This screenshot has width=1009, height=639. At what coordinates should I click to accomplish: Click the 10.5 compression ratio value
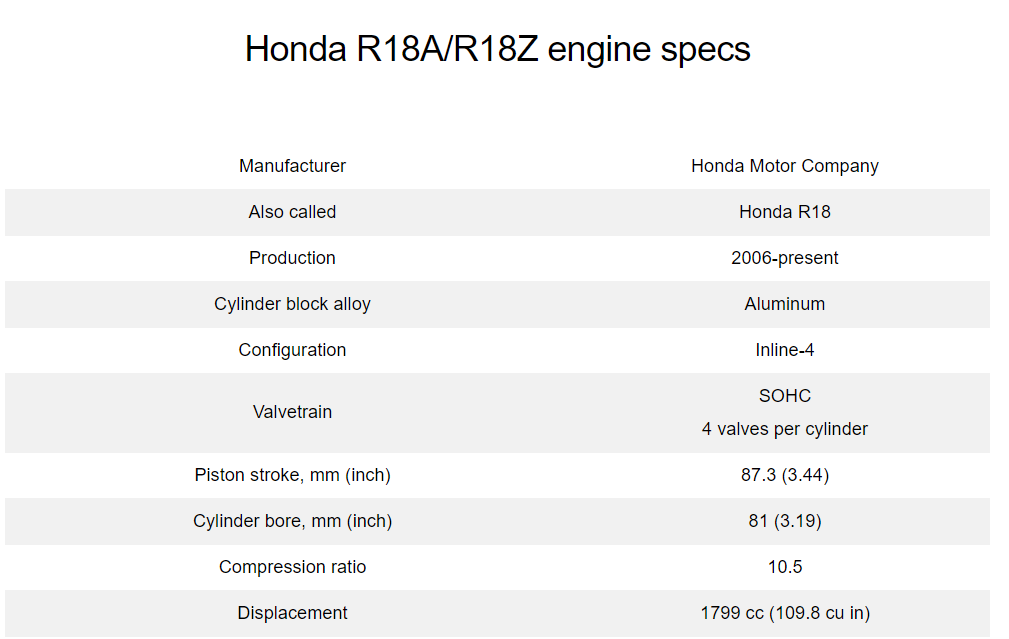tap(784, 567)
